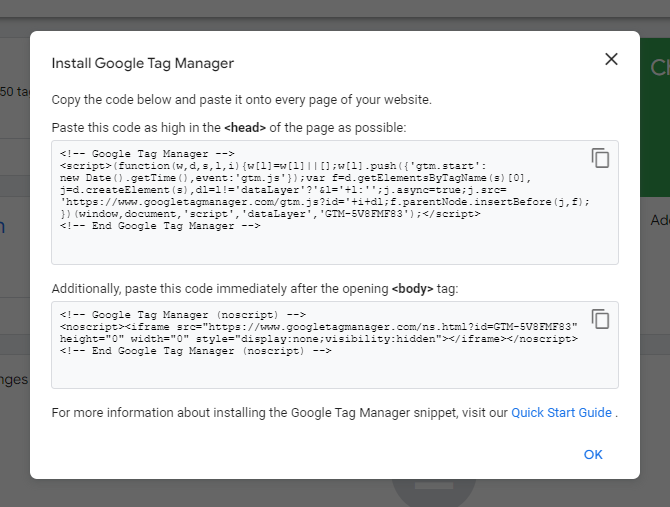Close the Install Google Tag Manager dialog

coord(611,60)
